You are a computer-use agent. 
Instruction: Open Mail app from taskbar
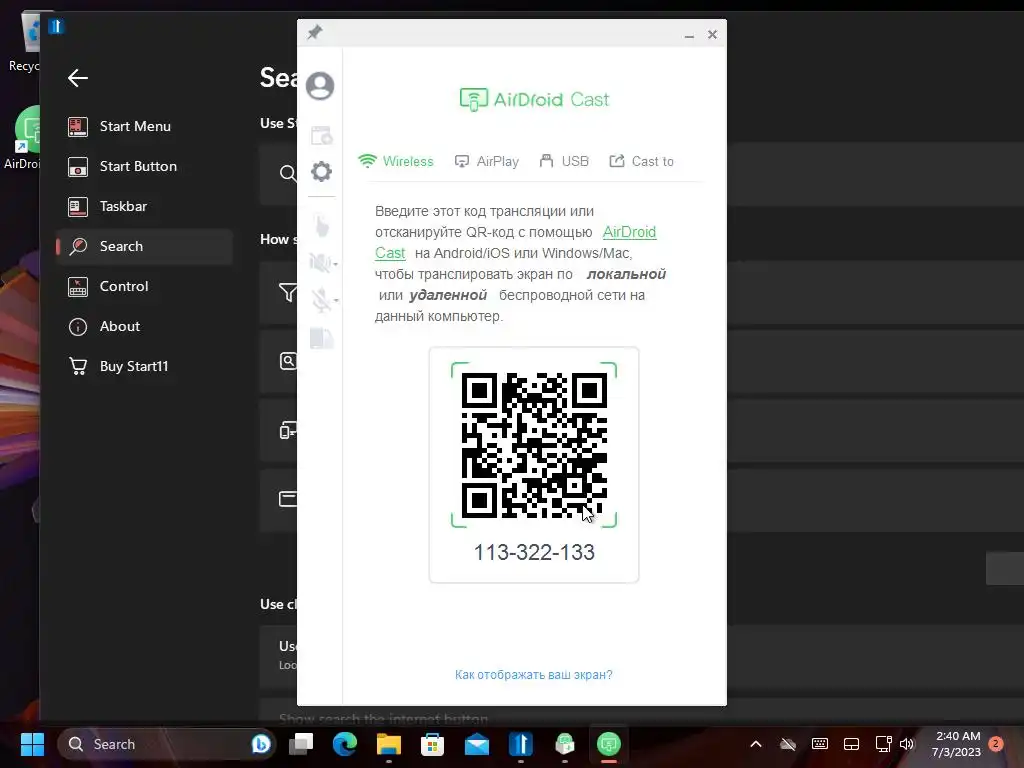(477, 744)
